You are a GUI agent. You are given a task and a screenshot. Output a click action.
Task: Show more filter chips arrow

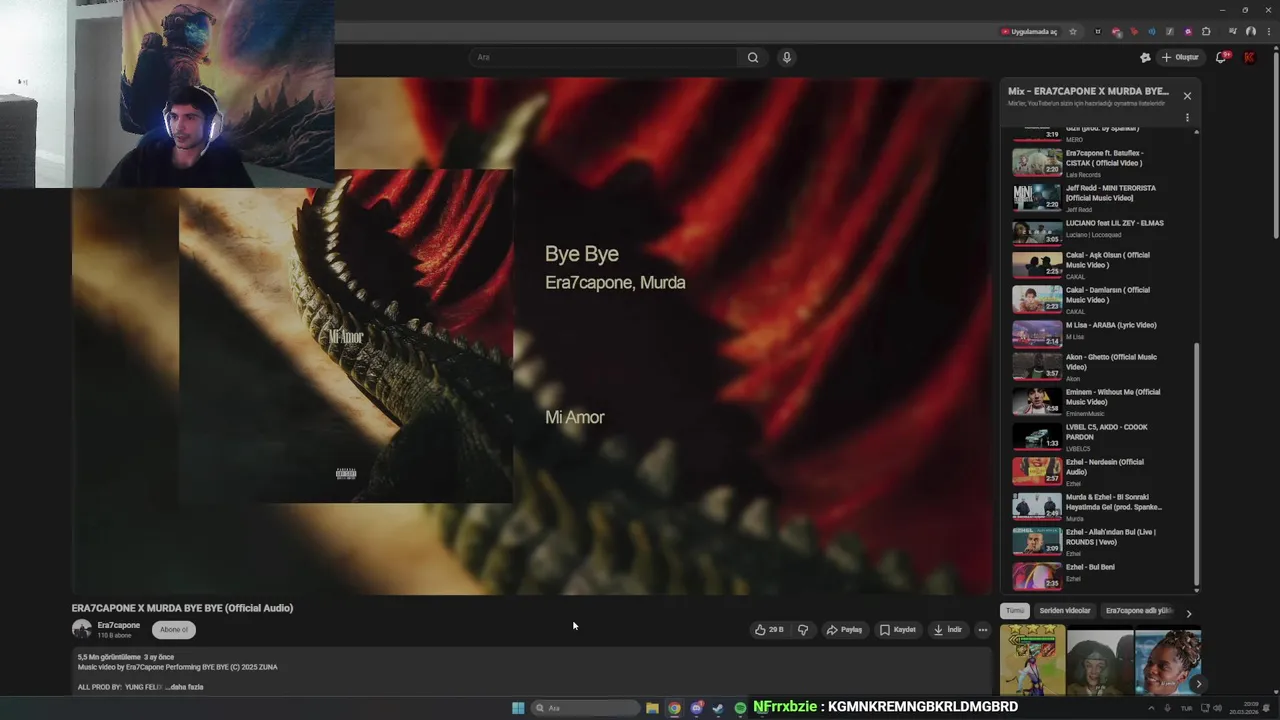(1189, 613)
